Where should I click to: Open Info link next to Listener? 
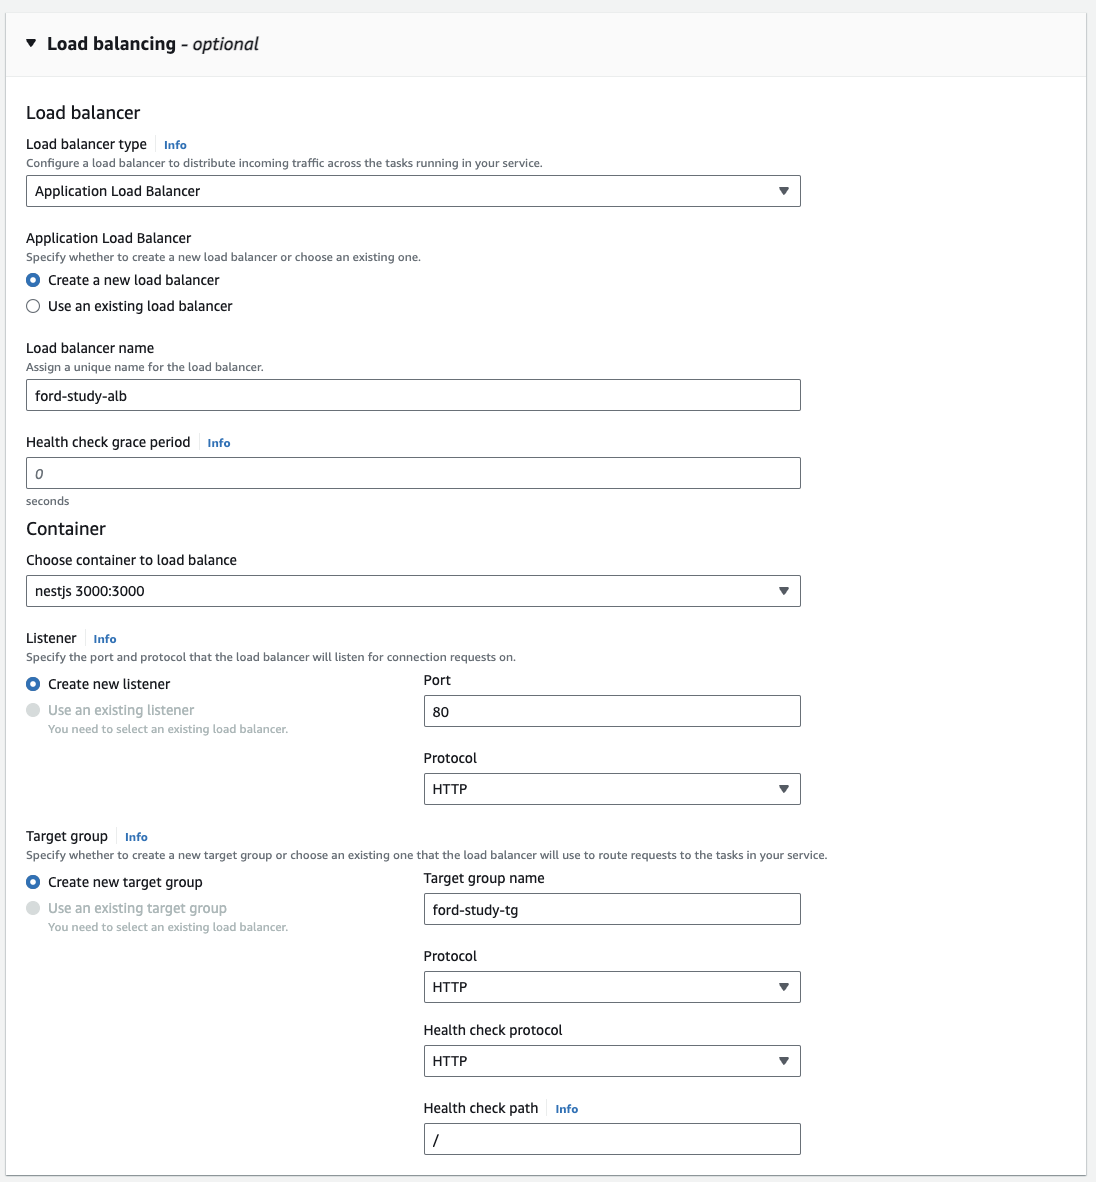(x=105, y=638)
